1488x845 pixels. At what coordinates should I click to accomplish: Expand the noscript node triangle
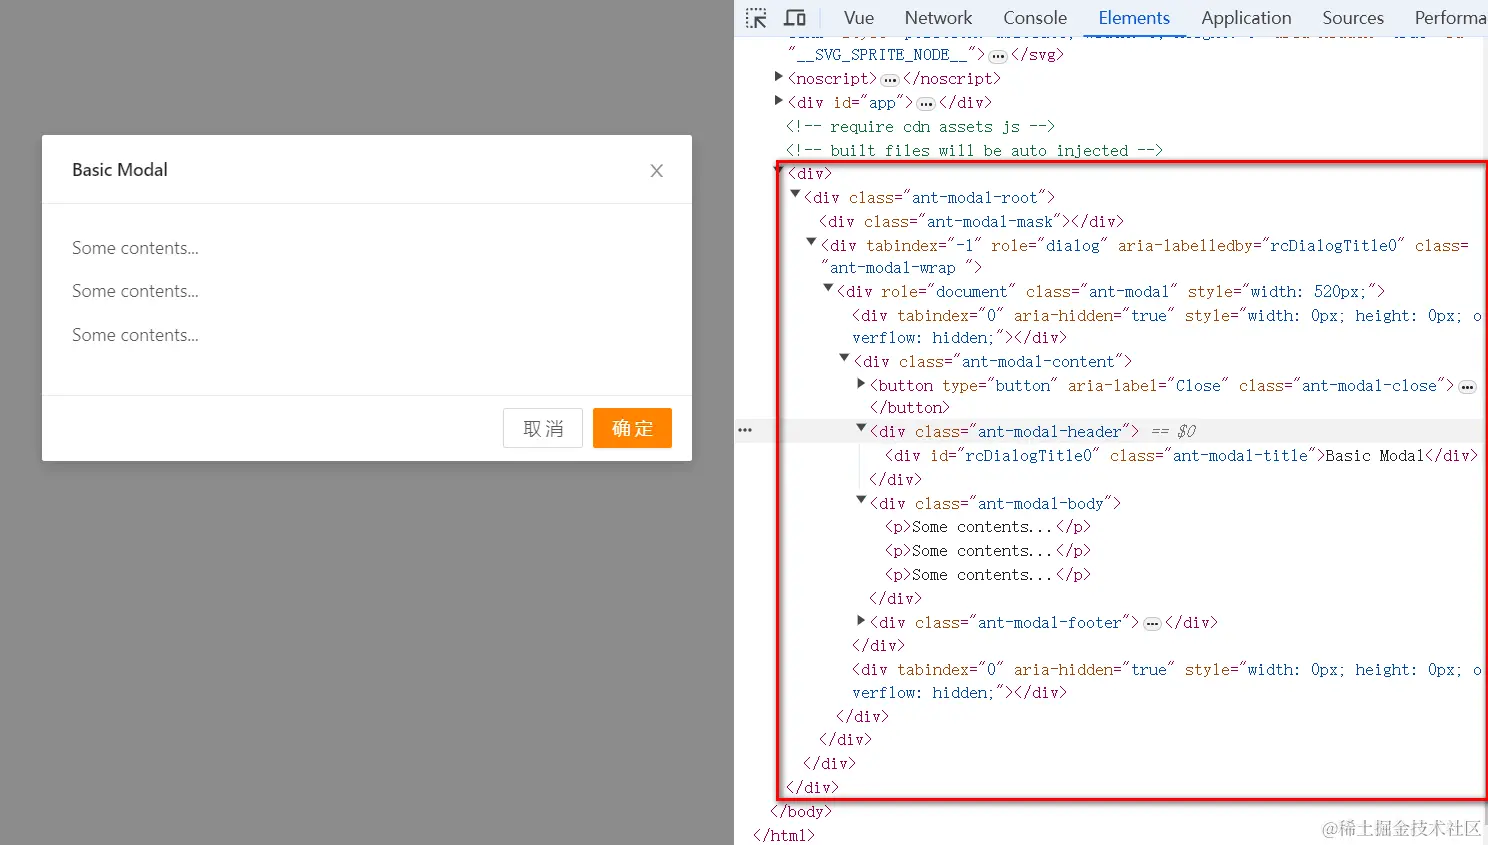[x=779, y=77]
